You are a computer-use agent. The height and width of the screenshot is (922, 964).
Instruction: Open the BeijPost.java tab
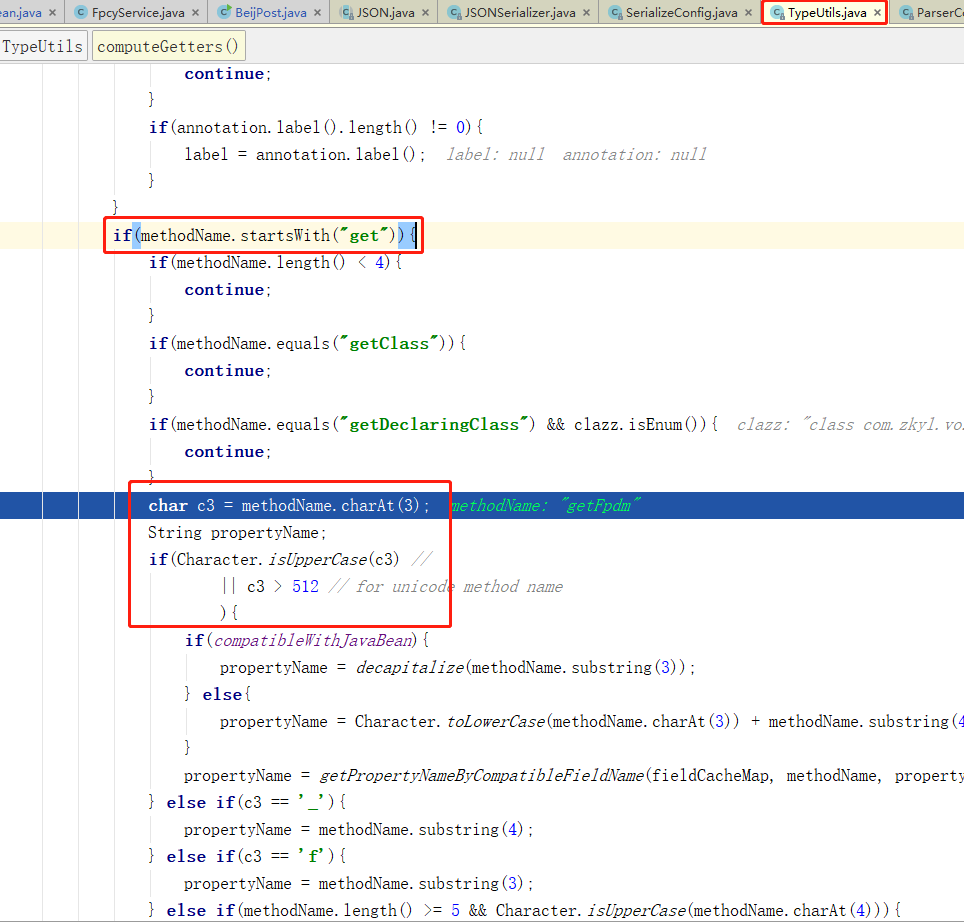click(272, 13)
